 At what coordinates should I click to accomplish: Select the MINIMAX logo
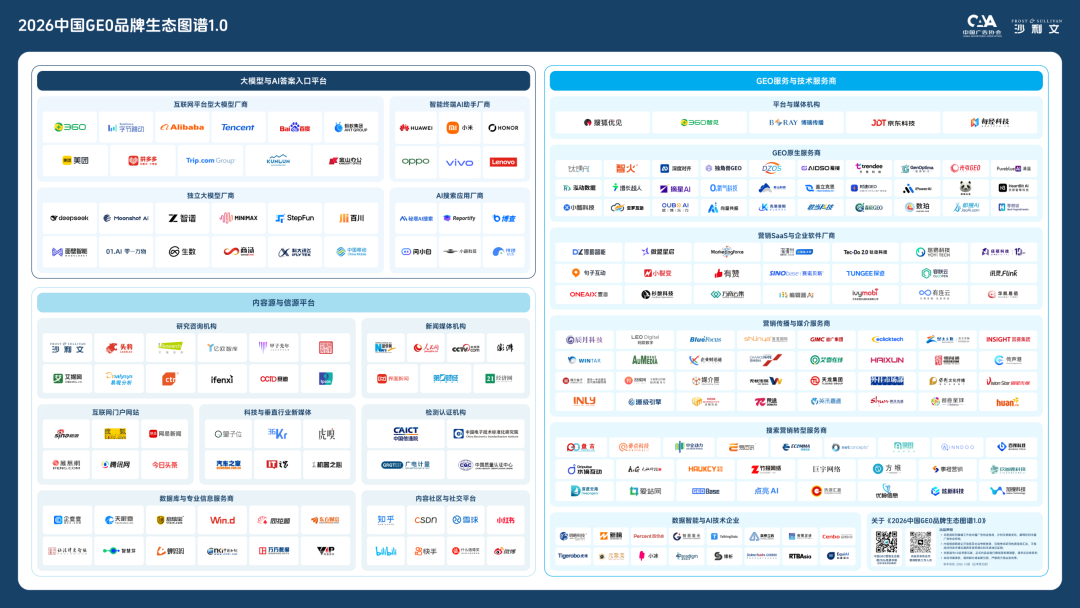238,218
